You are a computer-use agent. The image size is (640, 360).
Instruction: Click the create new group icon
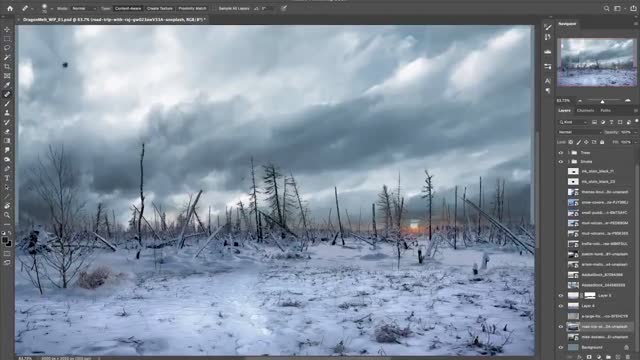(608, 357)
